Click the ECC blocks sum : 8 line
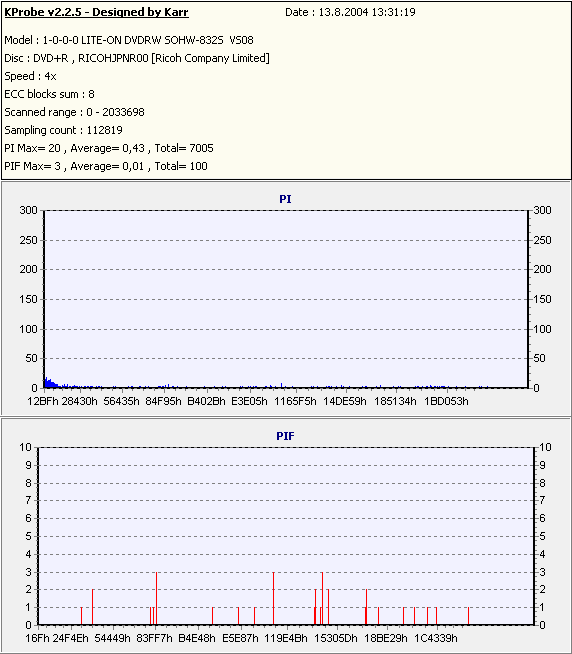 pyautogui.click(x=49, y=94)
